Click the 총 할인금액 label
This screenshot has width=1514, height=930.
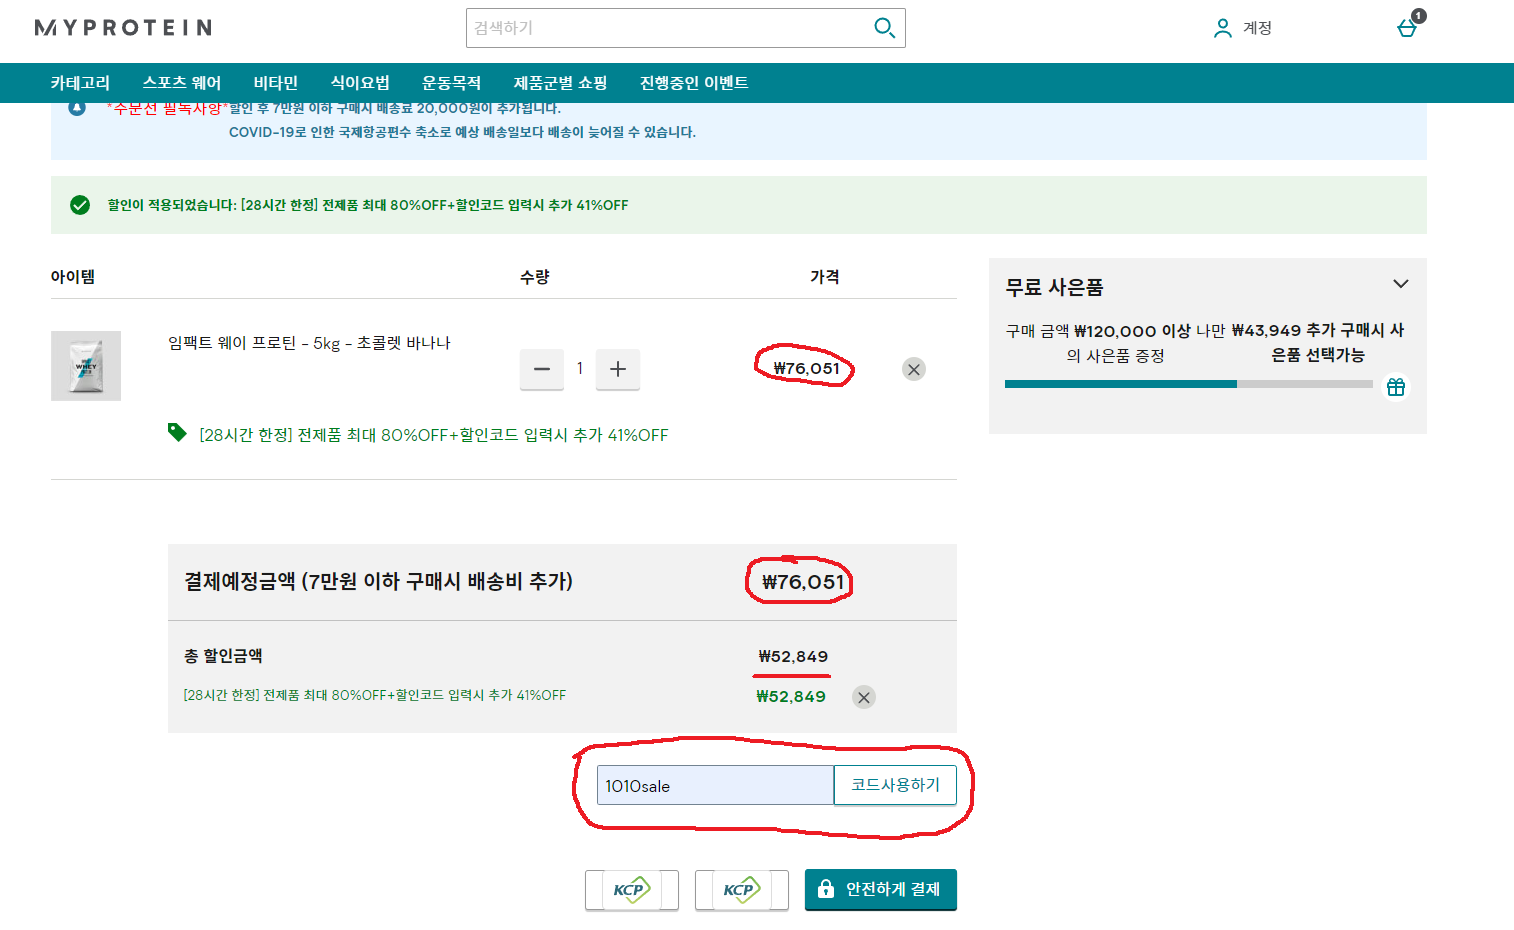223,656
